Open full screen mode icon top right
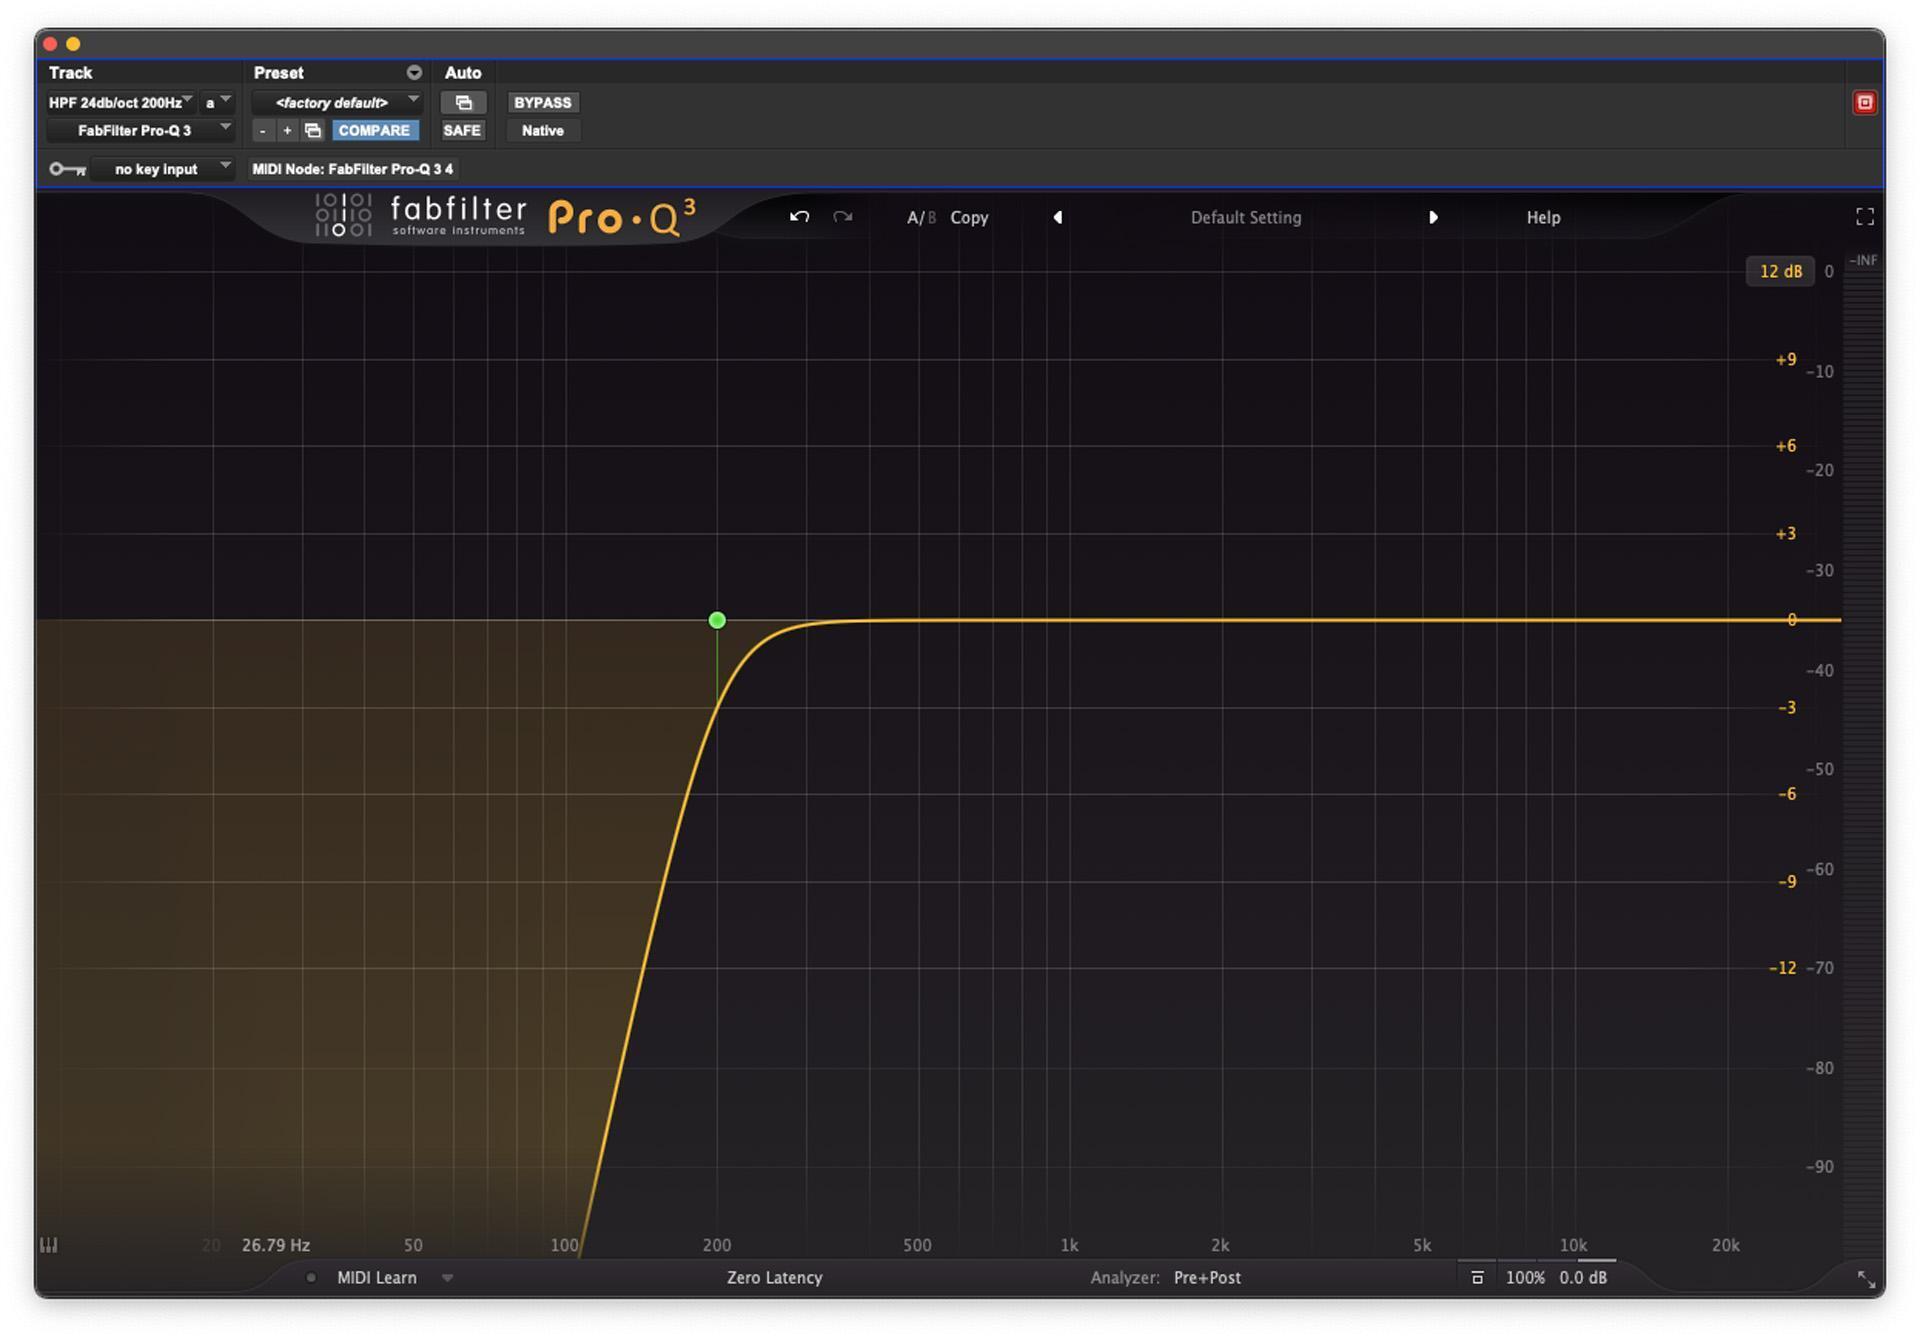 (x=1864, y=216)
